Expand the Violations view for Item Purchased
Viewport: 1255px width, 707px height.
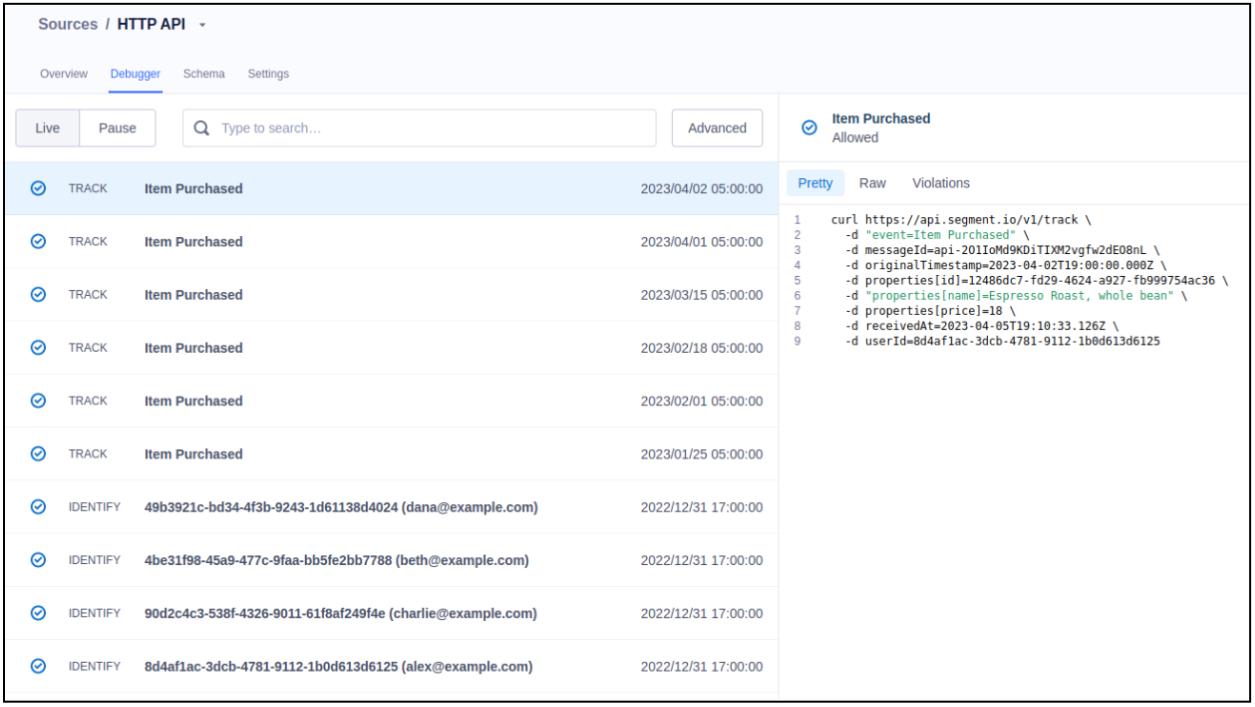point(940,183)
